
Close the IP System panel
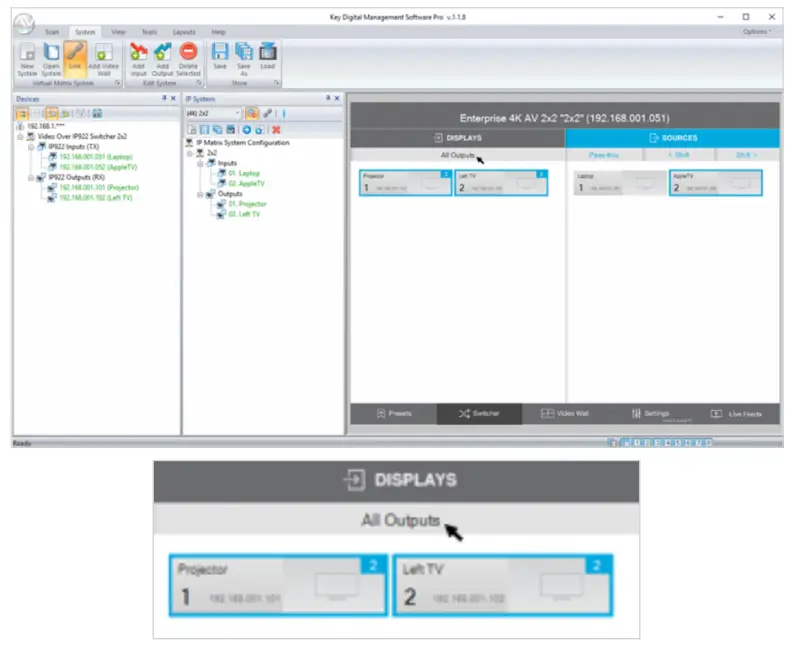pyautogui.click(x=337, y=98)
